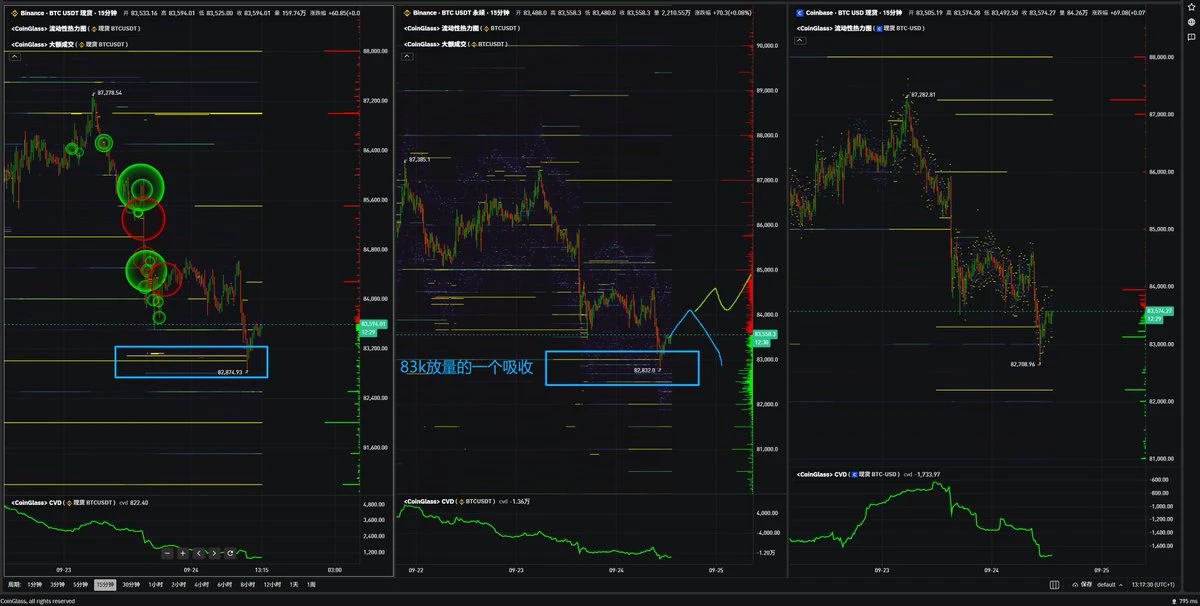Screen dimensions: 1200x606
Task: Select the 1分钟 timeframe
Action: pos(35,585)
